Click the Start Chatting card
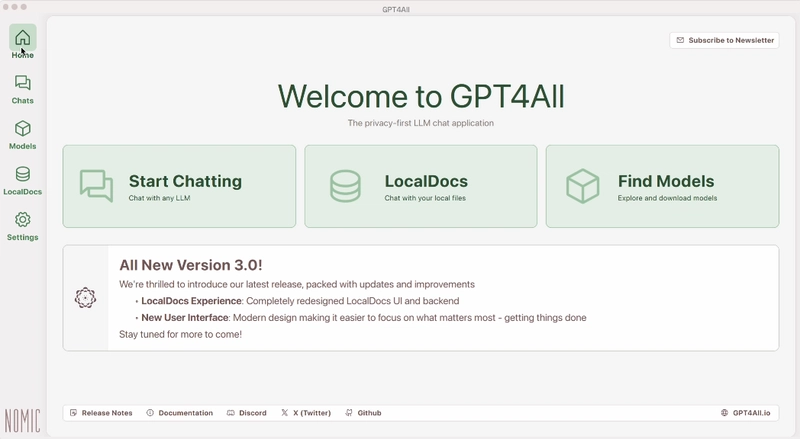800x439 pixels. pos(179,186)
